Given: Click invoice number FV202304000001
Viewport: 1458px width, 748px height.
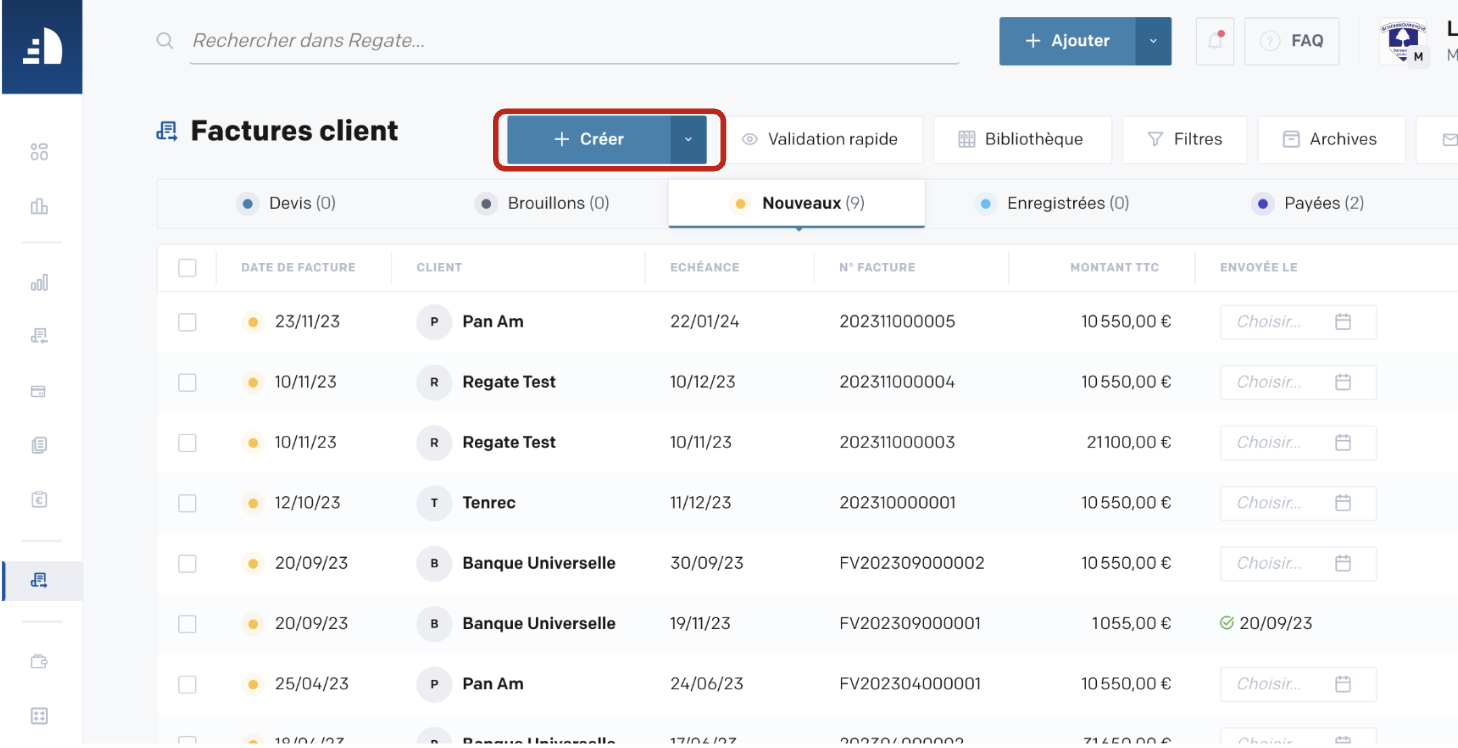Looking at the screenshot, I should click(910, 684).
